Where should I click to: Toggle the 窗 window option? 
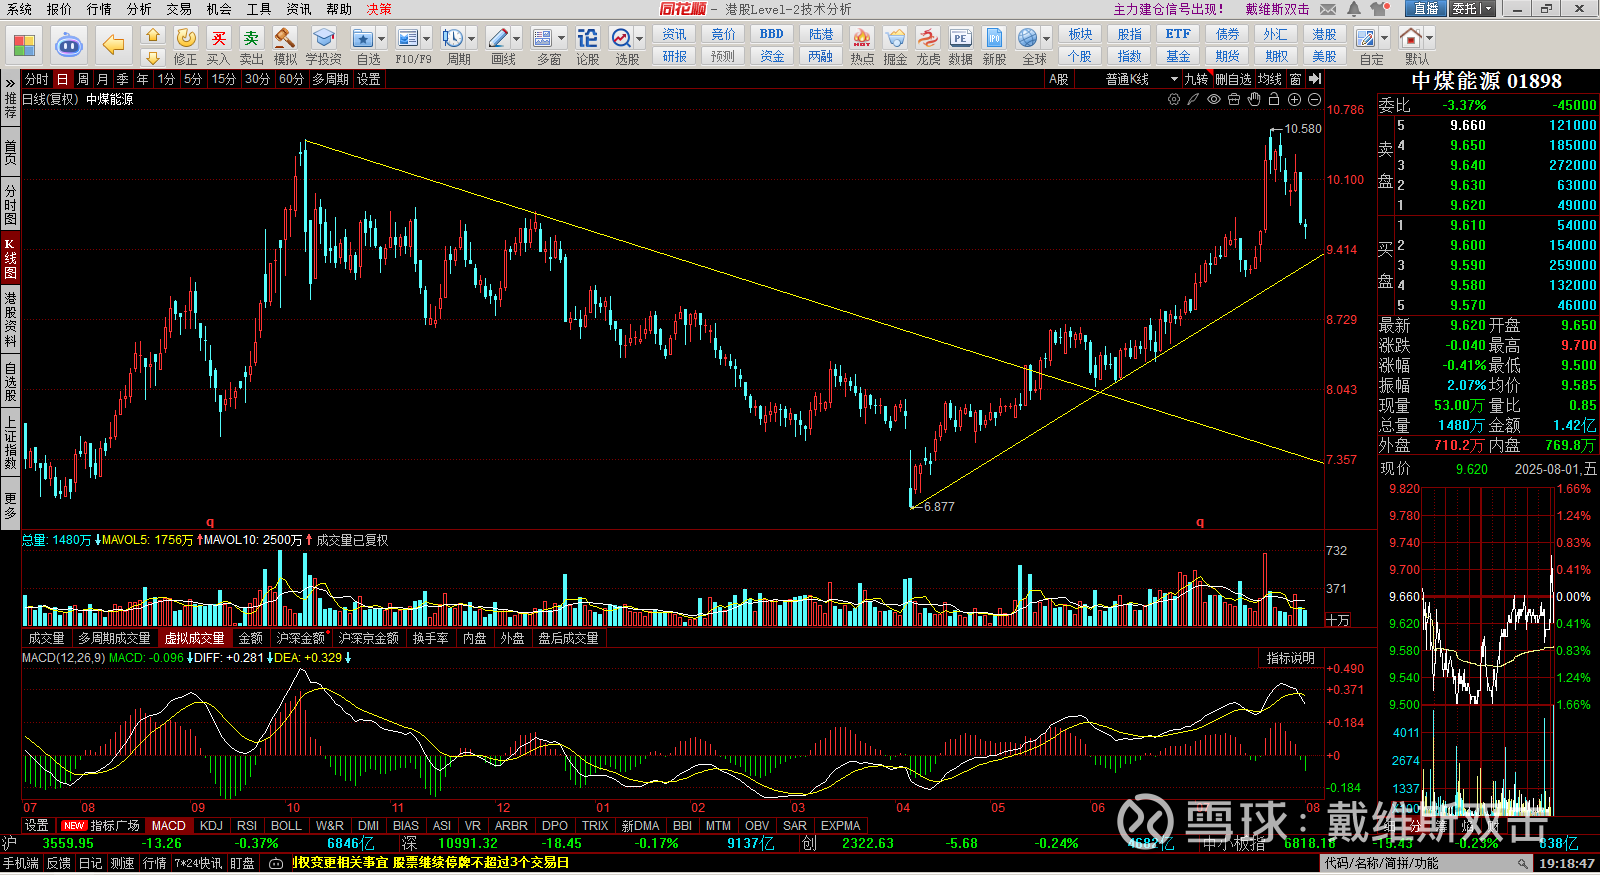1296,79
